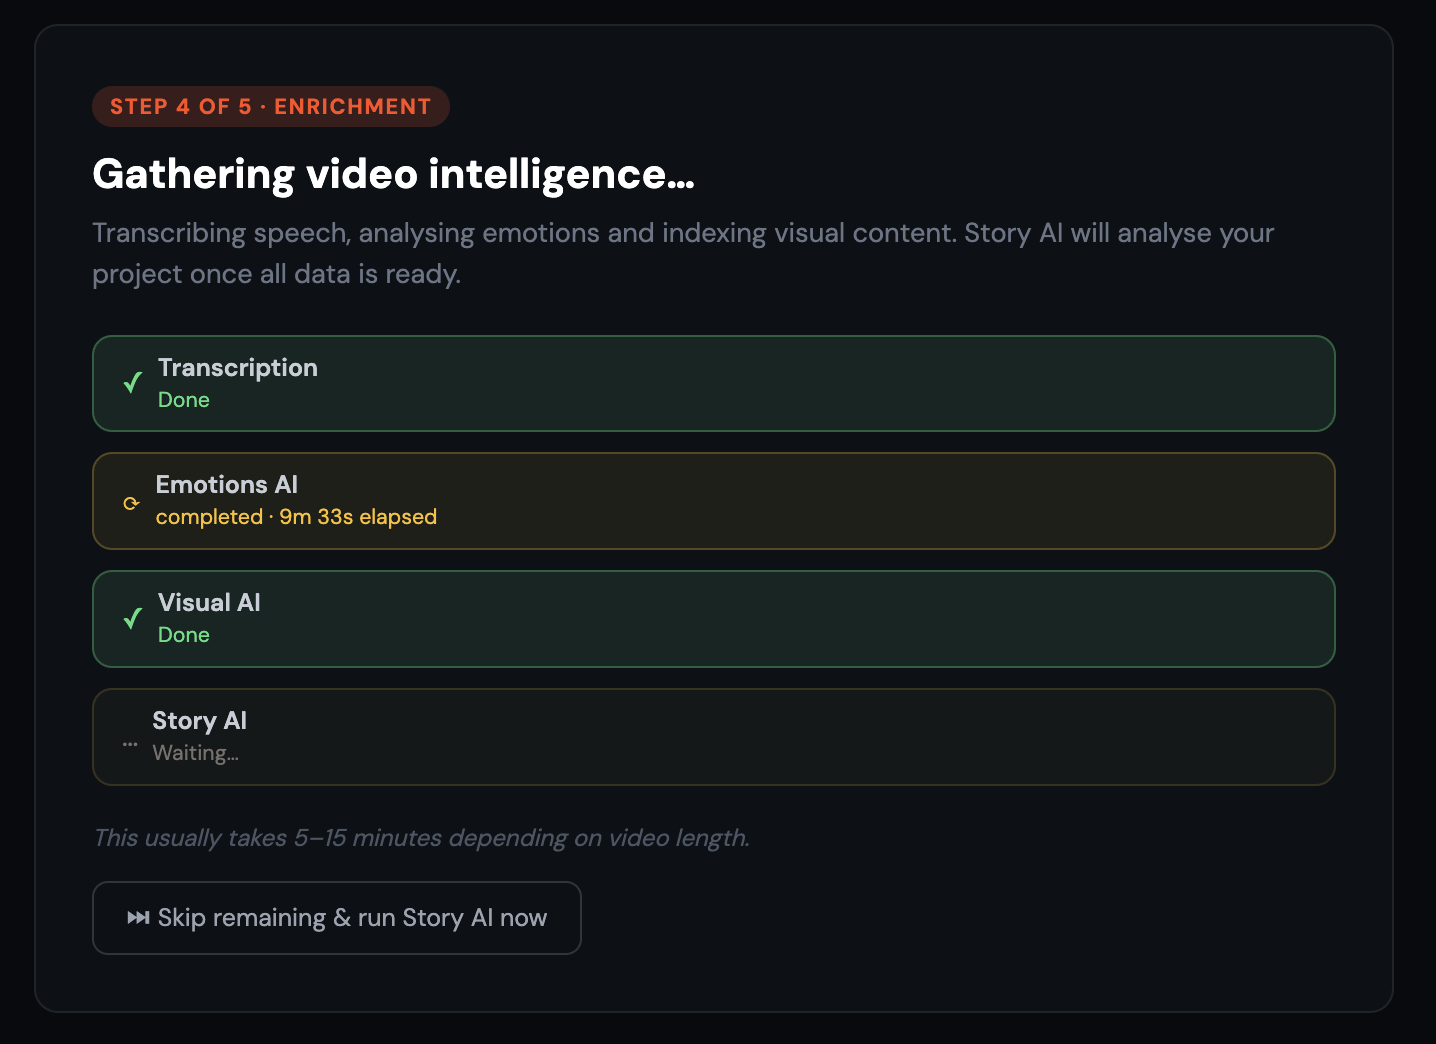Select the 'Step 4 of 5 · Enrichment' badge
The height and width of the screenshot is (1044, 1436).
[271, 106]
